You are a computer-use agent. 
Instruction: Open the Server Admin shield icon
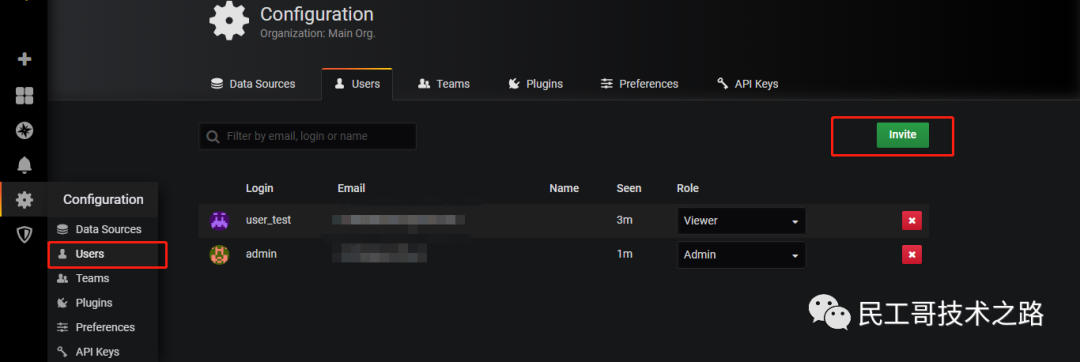click(x=25, y=235)
